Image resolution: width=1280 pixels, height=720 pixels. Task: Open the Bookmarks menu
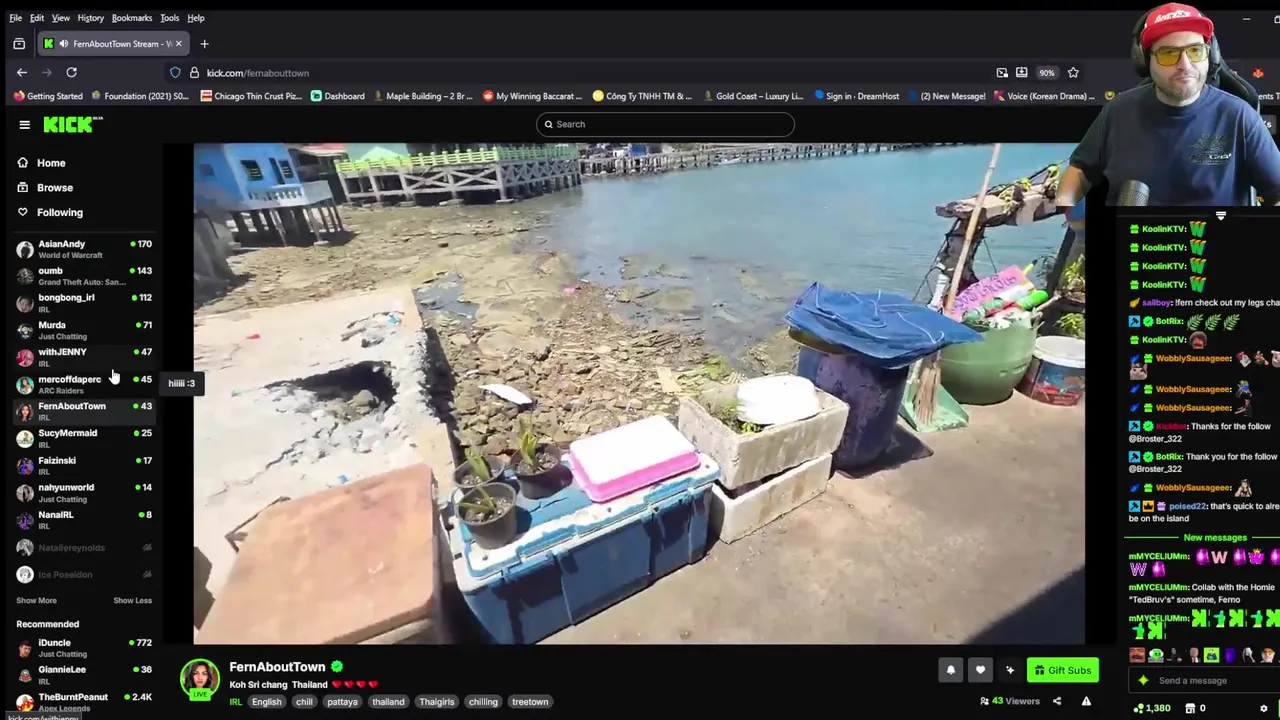pyautogui.click(x=132, y=18)
